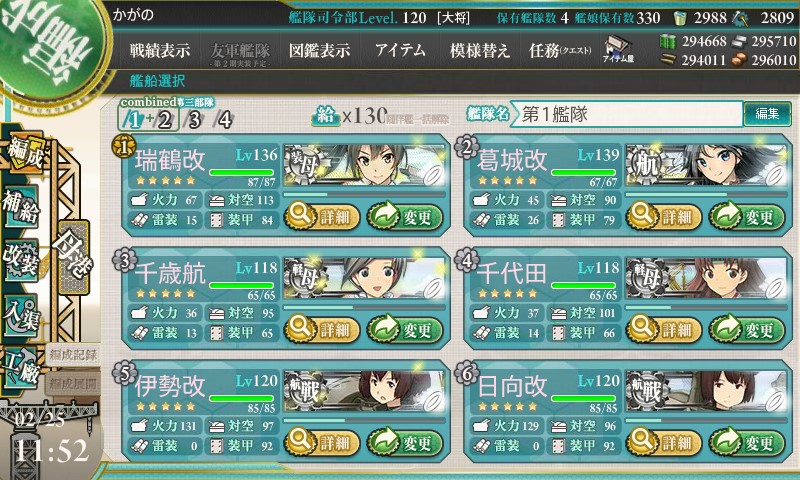Switch to fleet tab 3
The width and height of the screenshot is (800, 480).
pyautogui.click(x=194, y=120)
